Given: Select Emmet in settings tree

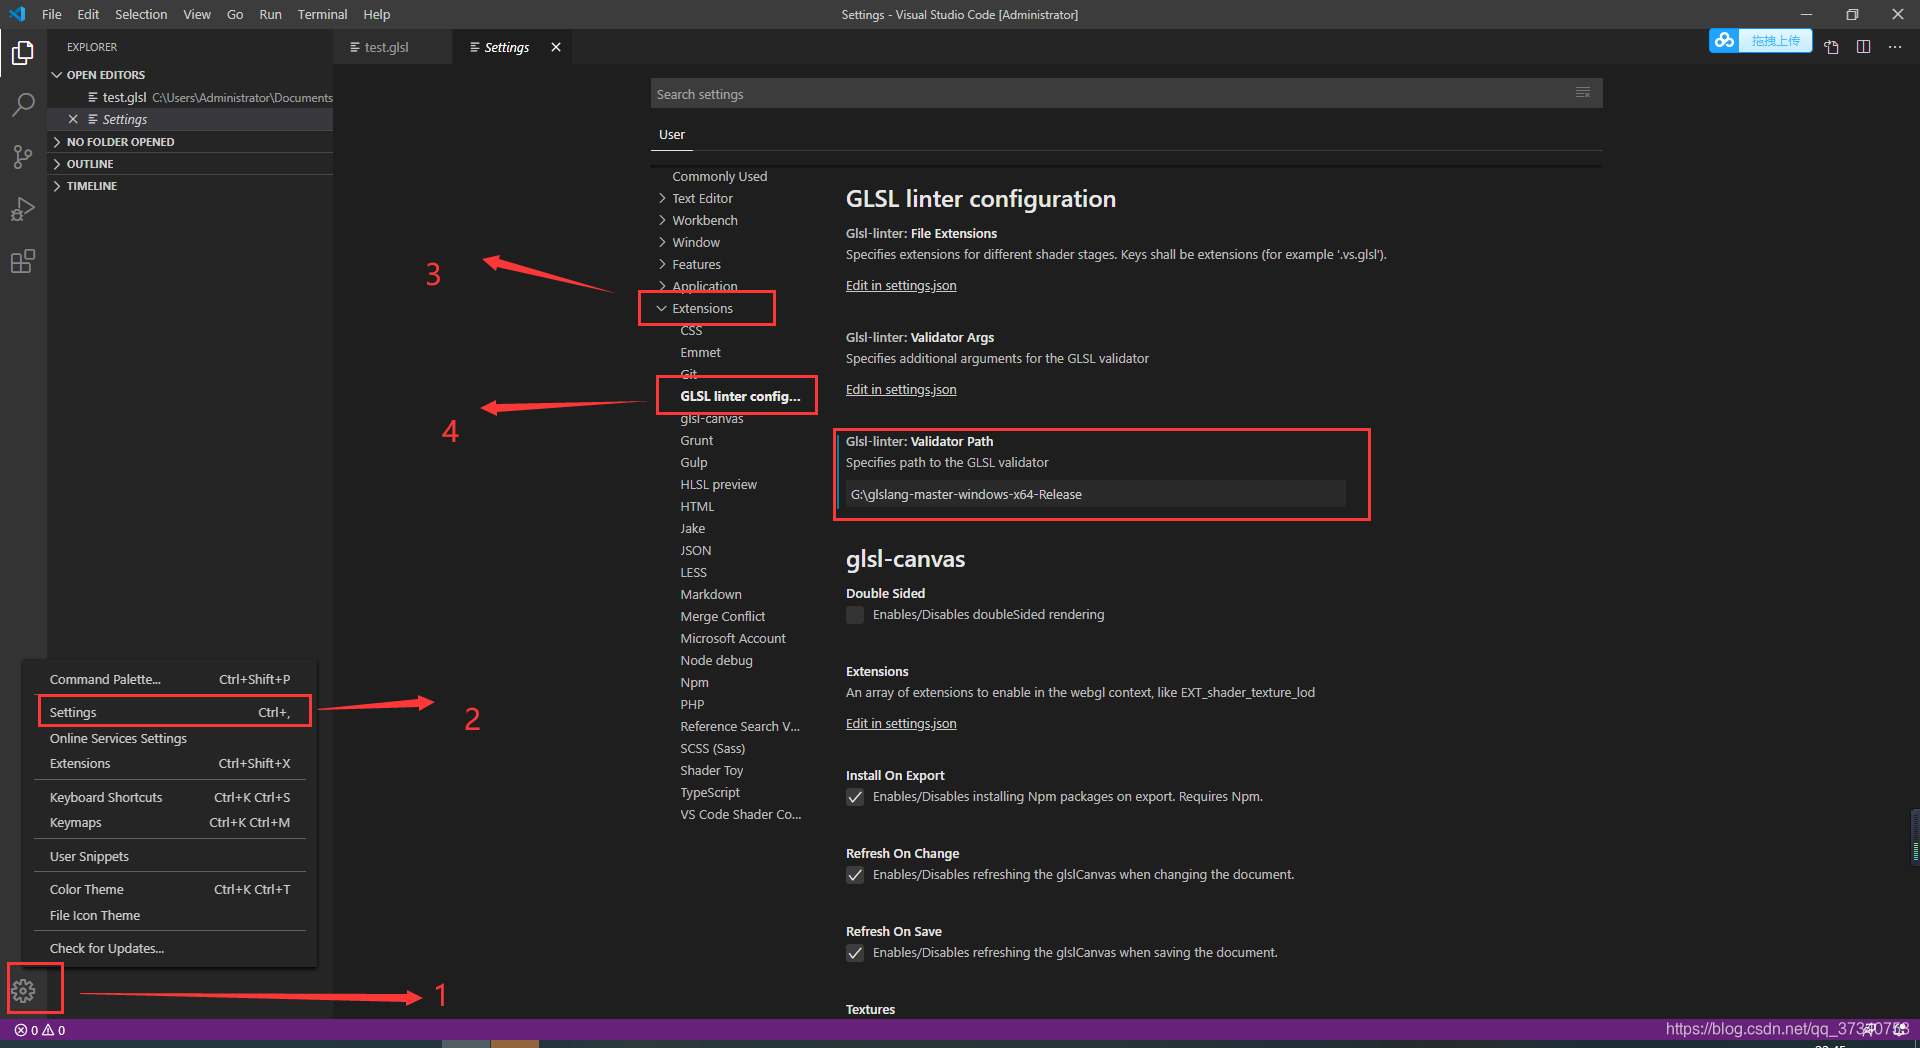Looking at the screenshot, I should (x=700, y=352).
